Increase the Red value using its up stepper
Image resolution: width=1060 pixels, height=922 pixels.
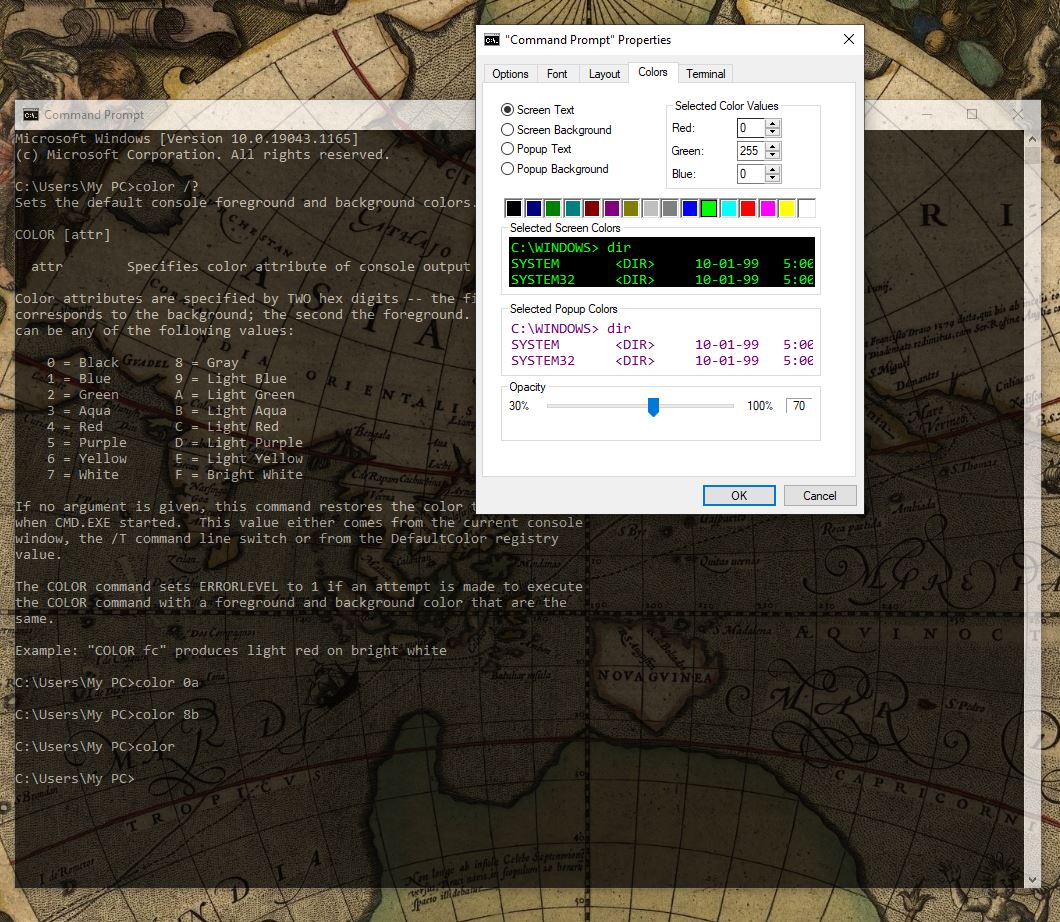click(x=772, y=123)
